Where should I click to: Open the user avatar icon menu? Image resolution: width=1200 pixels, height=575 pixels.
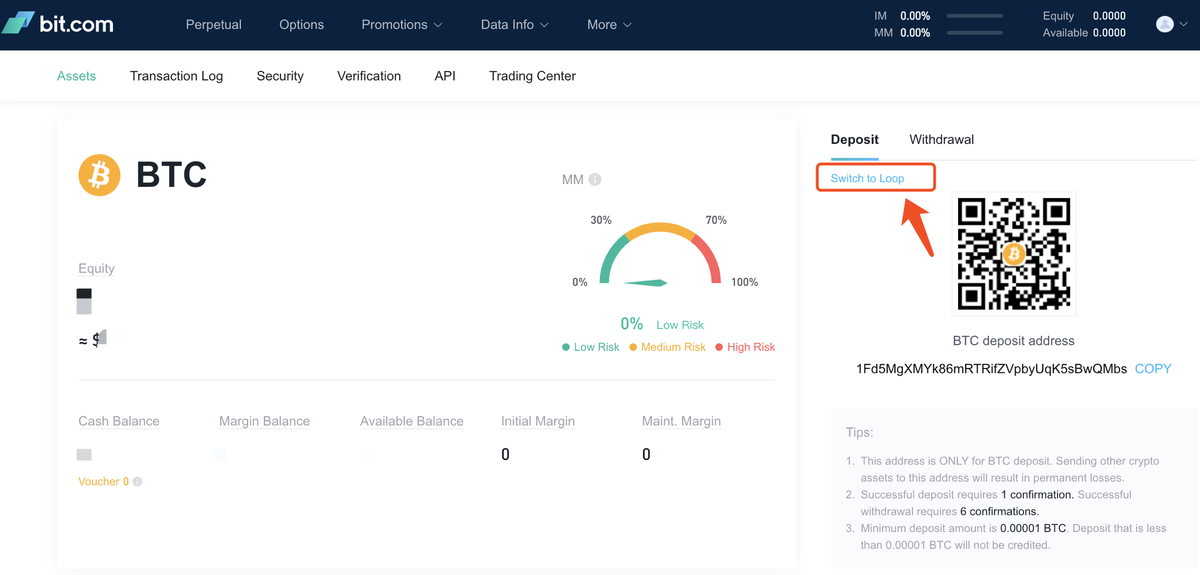1169,24
